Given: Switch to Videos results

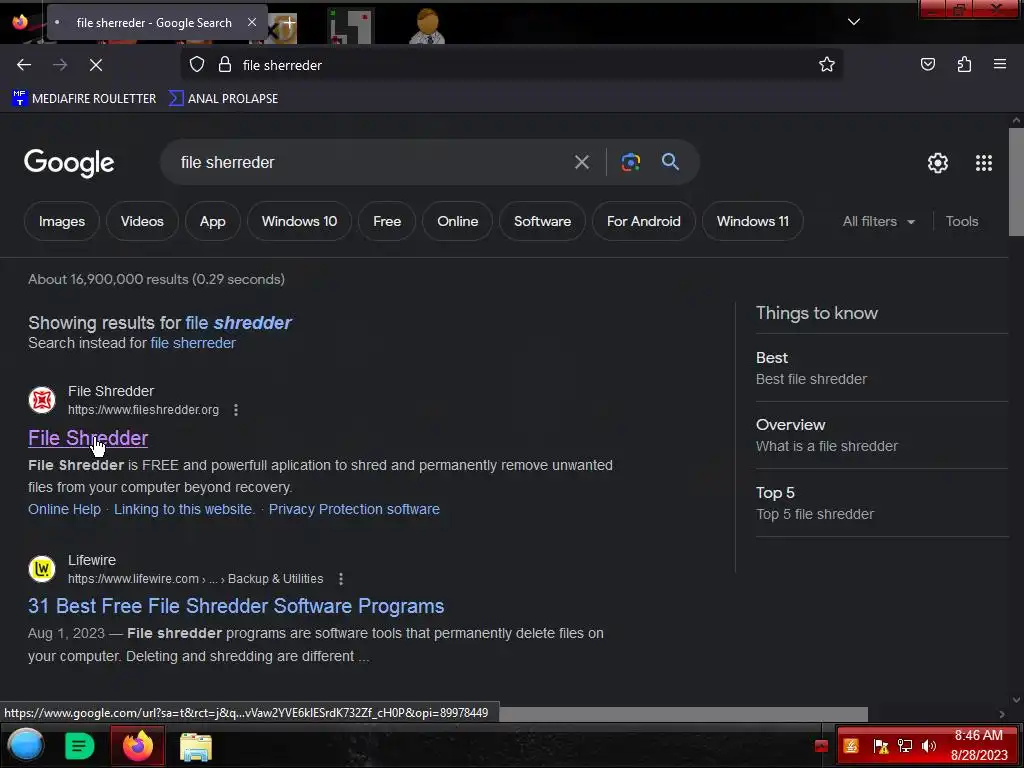Looking at the screenshot, I should (142, 221).
